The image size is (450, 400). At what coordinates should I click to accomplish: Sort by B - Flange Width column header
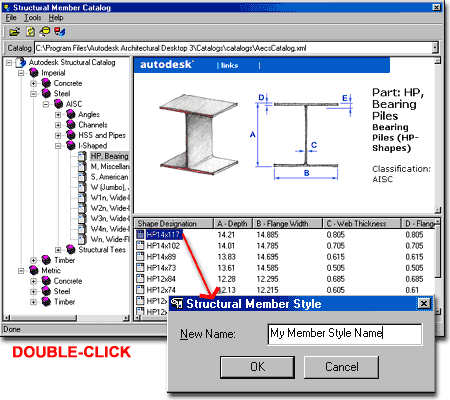coord(288,223)
